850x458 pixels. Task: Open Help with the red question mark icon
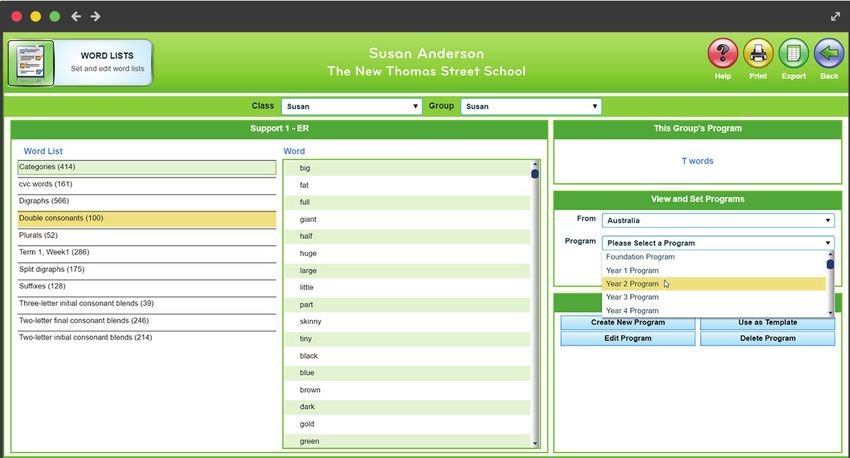(723, 54)
